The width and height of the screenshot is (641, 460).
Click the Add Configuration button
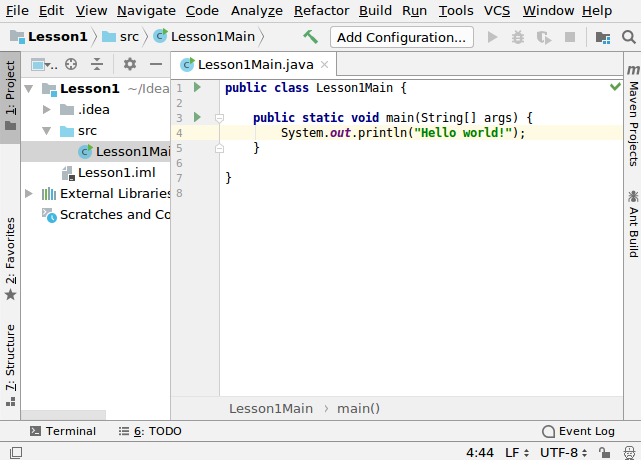click(x=401, y=37)
